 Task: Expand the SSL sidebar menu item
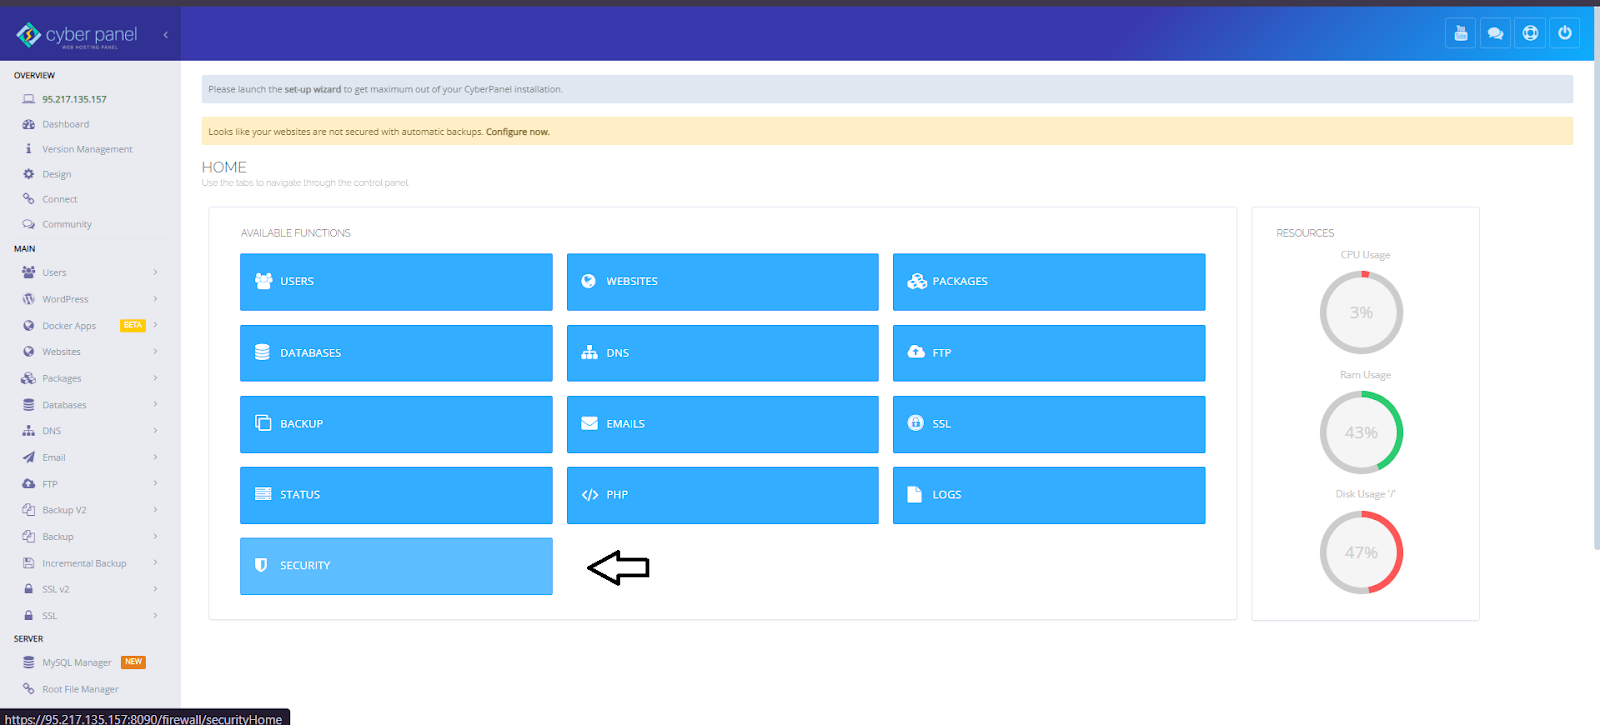pyautogui.click(x=90, y=616)
